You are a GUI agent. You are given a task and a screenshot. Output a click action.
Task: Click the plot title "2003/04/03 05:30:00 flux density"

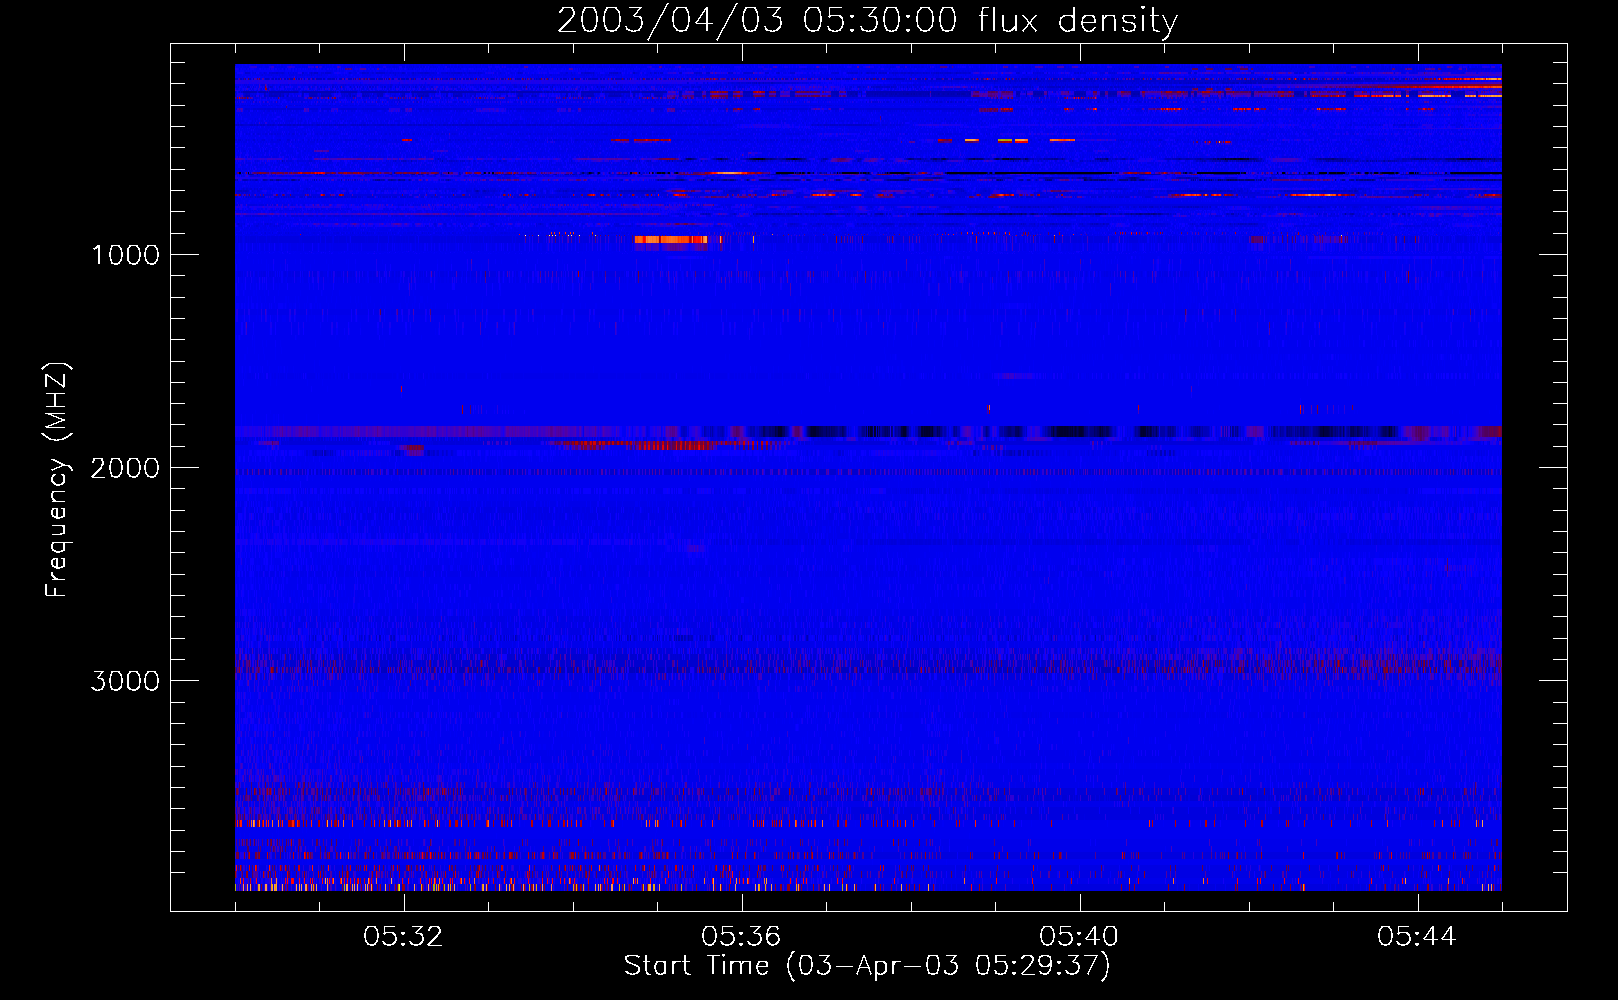point(867,21)
